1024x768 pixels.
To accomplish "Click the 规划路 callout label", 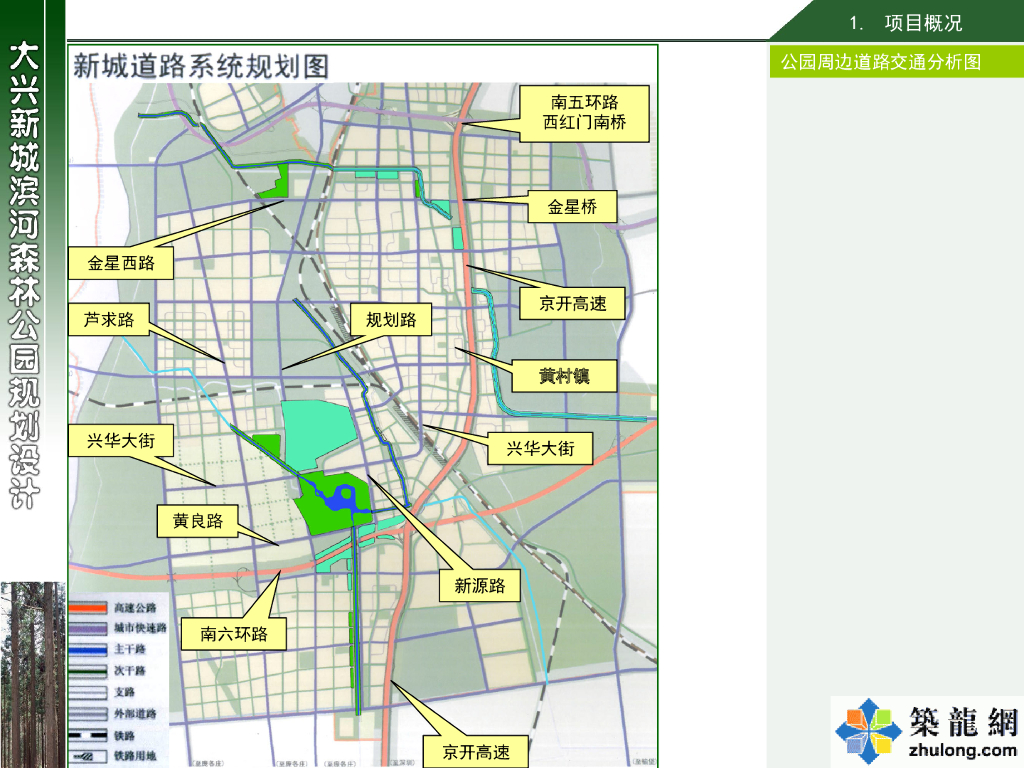I will 391,319.
